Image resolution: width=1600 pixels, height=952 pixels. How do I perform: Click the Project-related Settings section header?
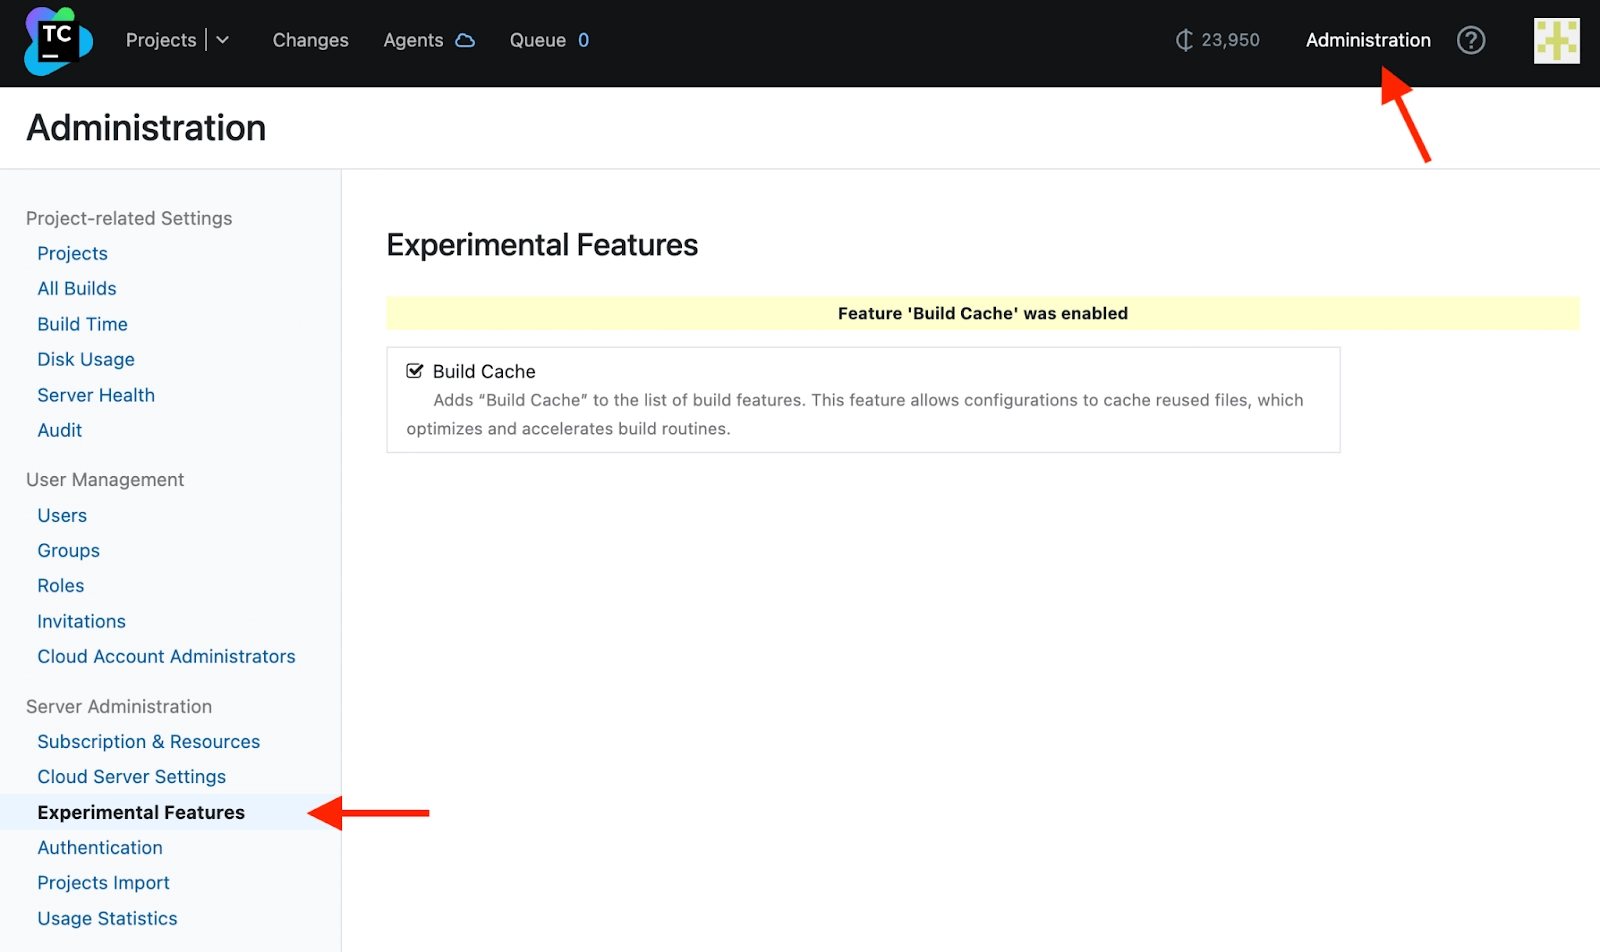pyautogui.click(x=129, y=218)
